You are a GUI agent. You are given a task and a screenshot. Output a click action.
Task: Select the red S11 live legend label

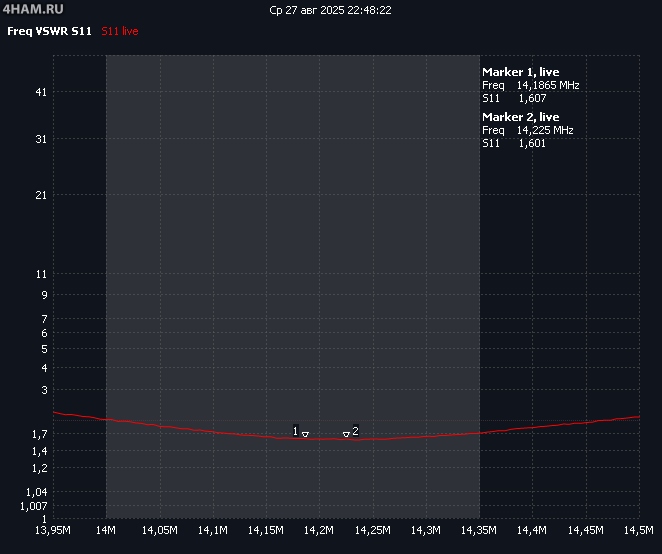point(120,32)
